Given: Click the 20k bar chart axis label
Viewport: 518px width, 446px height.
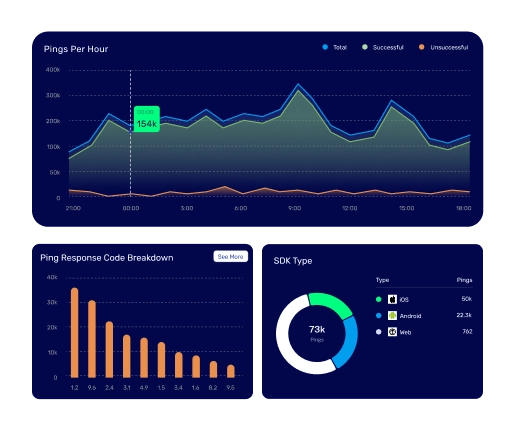Looking at the screenshot, I should [52, 327].
